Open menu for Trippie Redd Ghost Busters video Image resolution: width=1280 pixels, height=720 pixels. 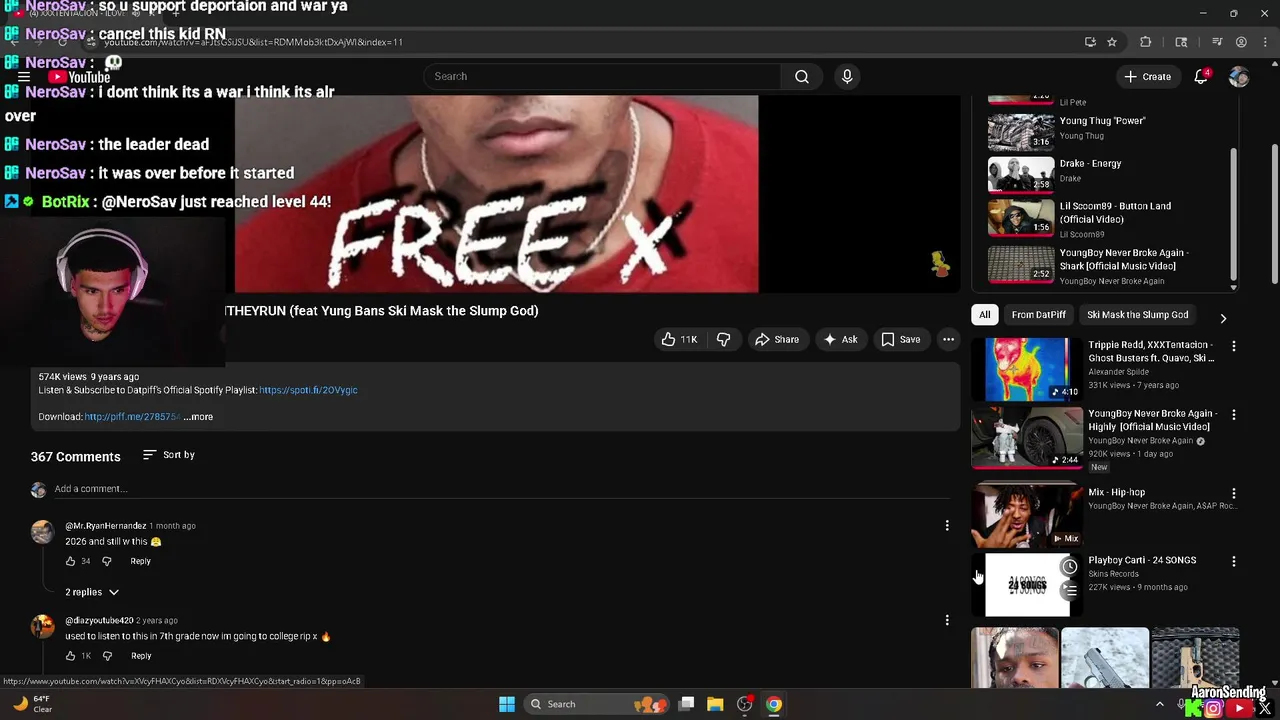(x=1233, y=346)
